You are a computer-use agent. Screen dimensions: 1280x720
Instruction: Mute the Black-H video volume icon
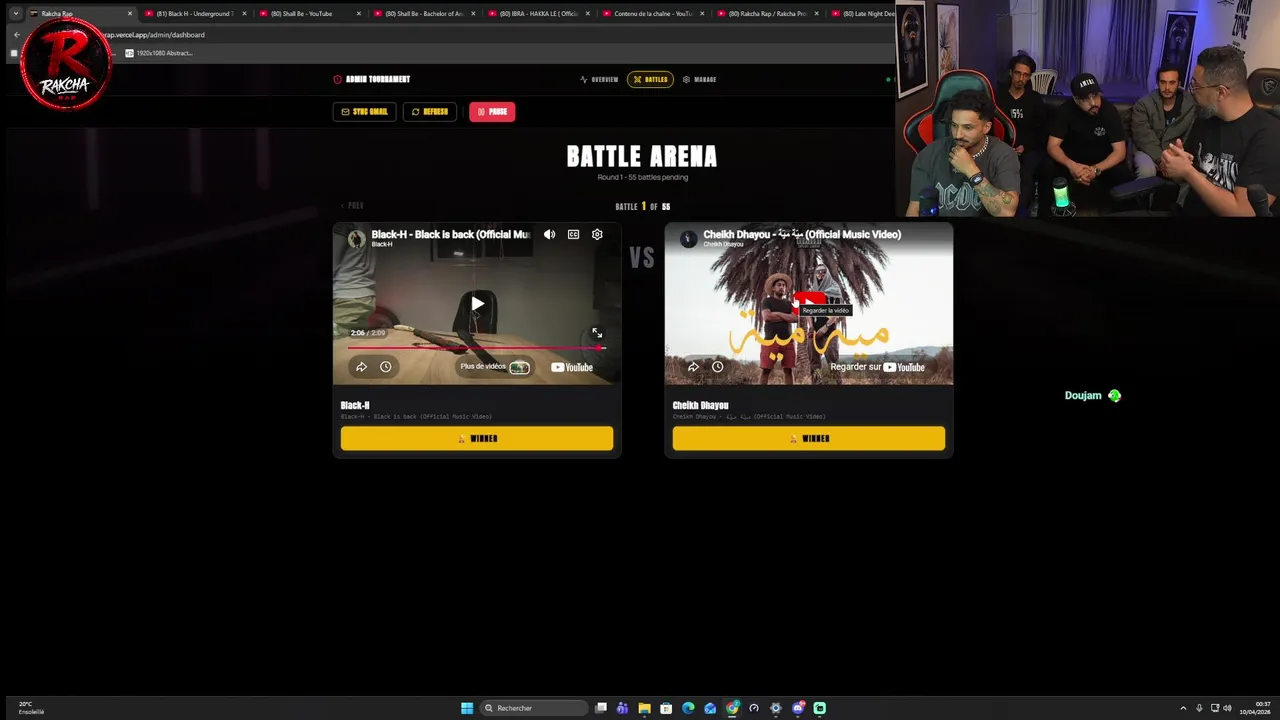pos(549,234)
